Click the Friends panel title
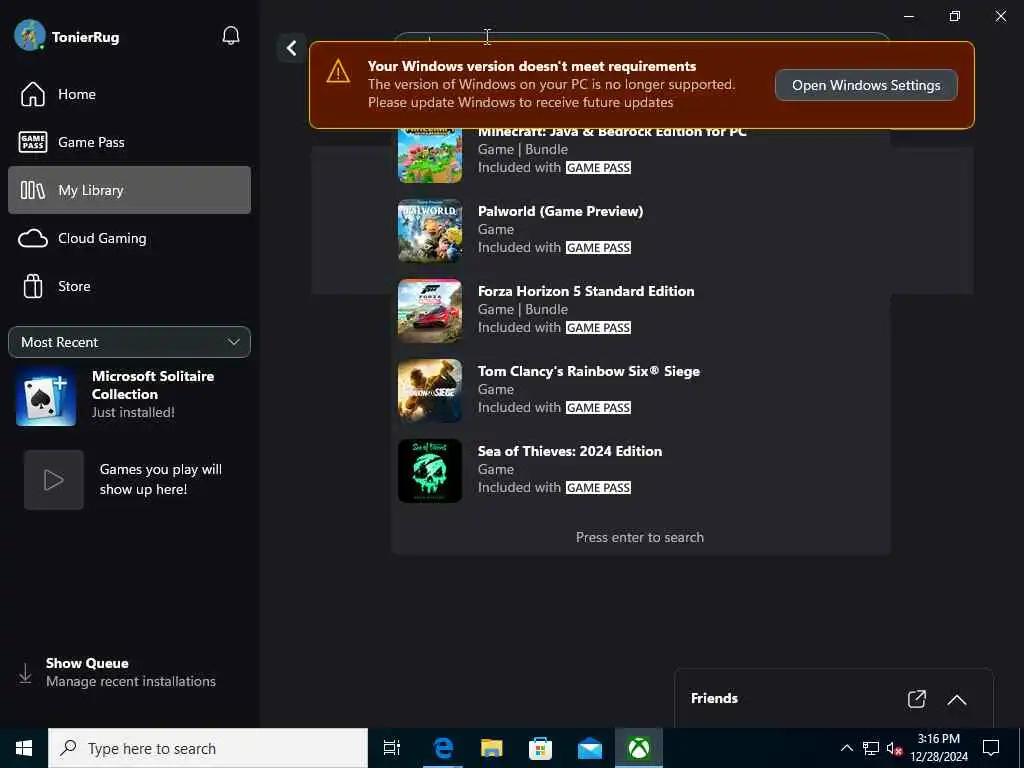This screenshot has width=1024, height=768. click(x=714, y=698)
